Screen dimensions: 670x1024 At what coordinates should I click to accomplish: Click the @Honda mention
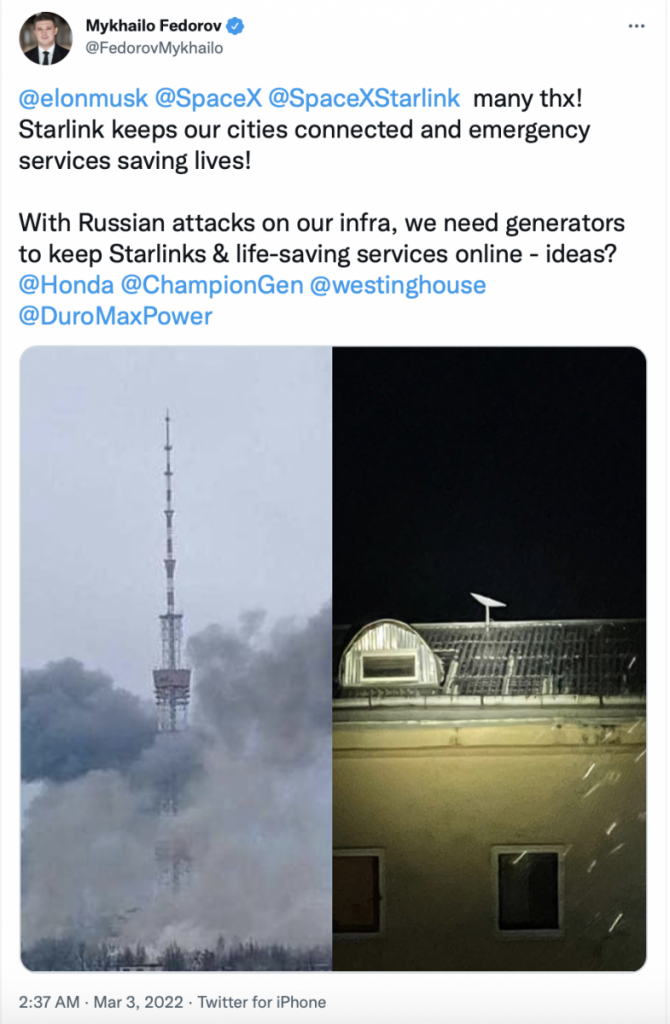click(66, 285)
